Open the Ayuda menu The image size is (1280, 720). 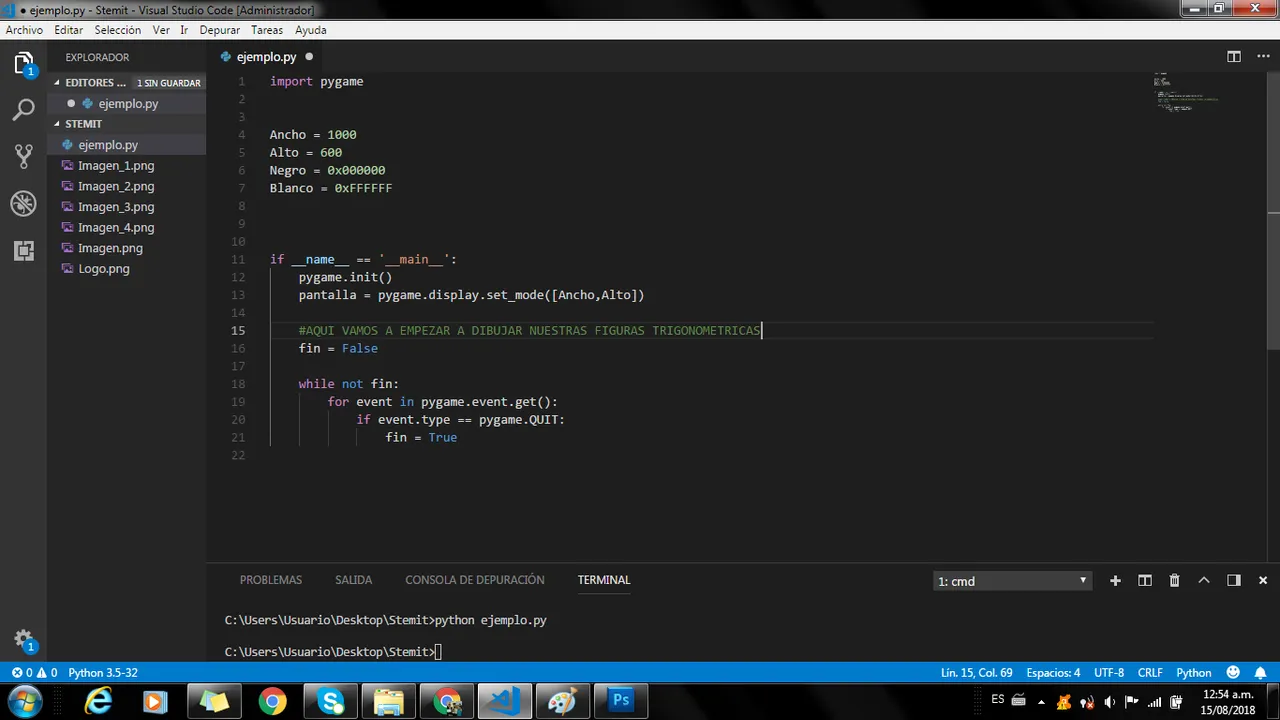click(x=311, y=30)
